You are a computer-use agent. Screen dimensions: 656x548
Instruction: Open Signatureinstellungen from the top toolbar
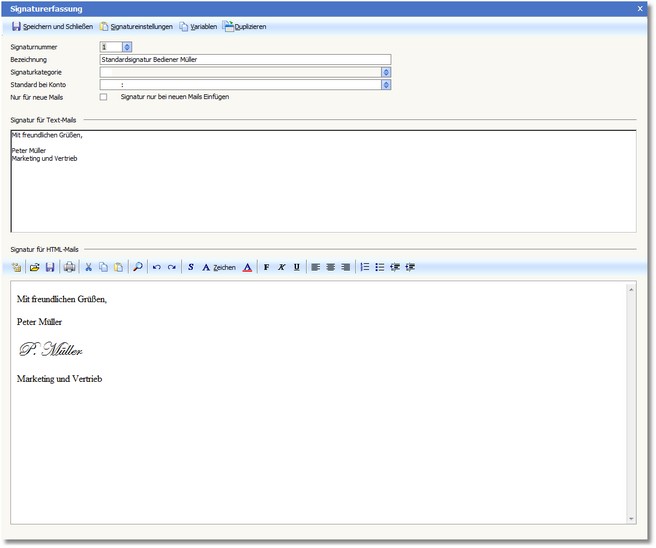(x=136, y=26)
